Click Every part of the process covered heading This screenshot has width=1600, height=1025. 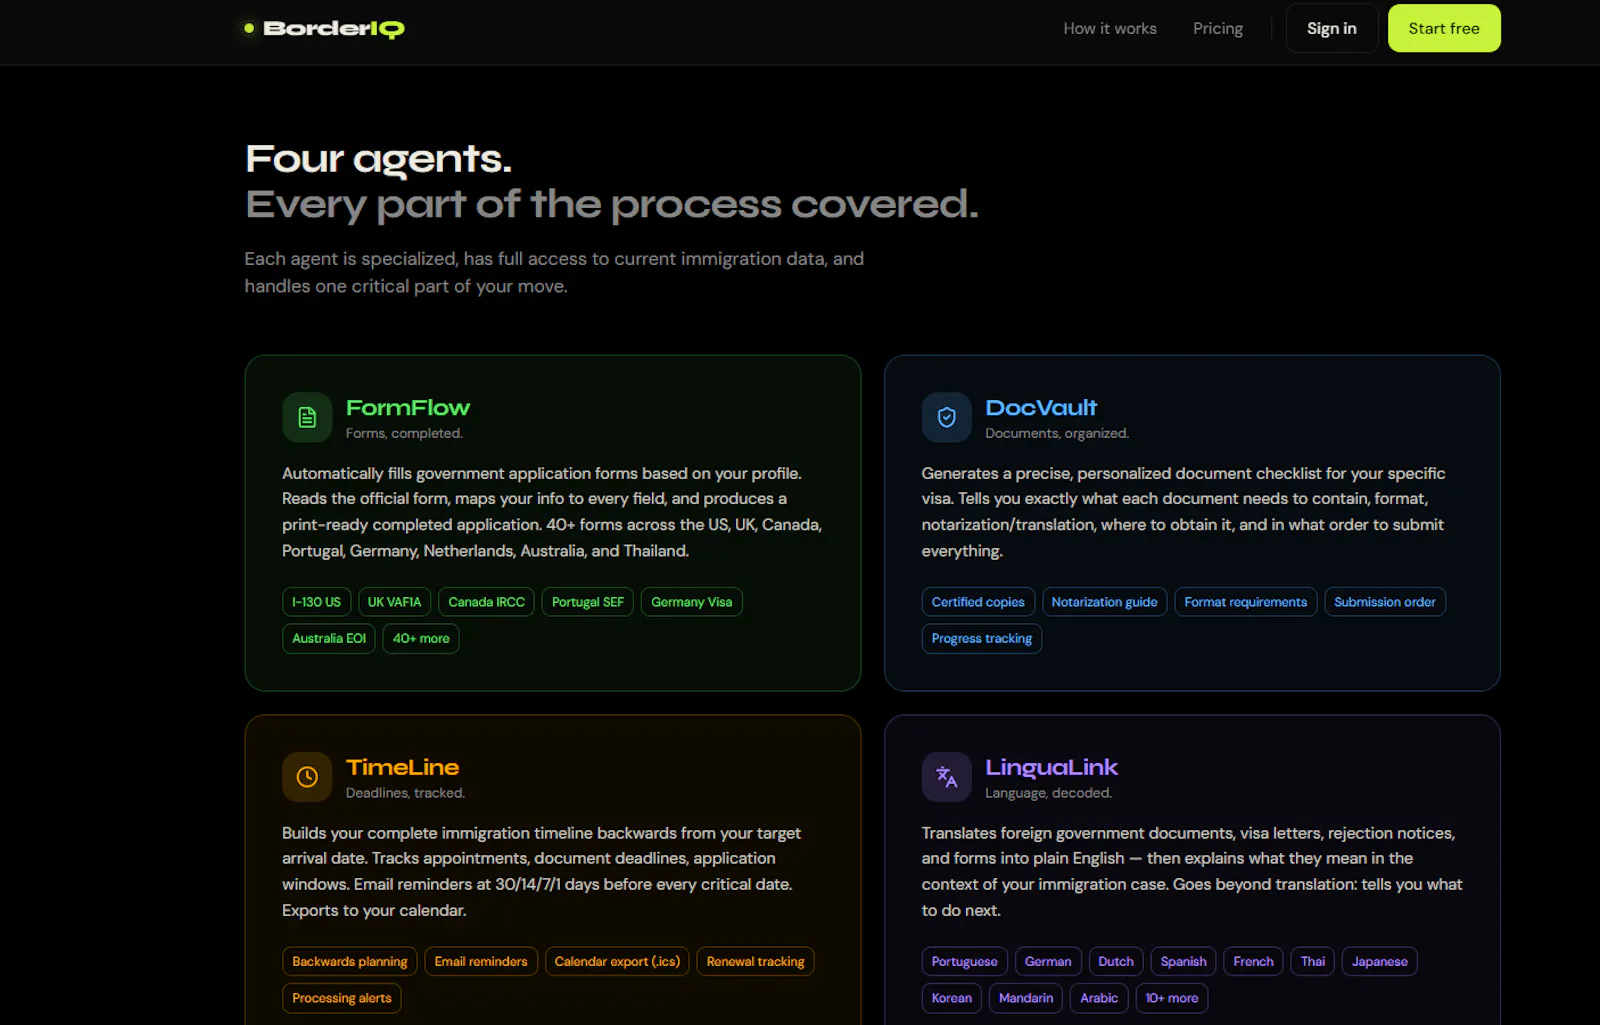(x=612, y=205)
